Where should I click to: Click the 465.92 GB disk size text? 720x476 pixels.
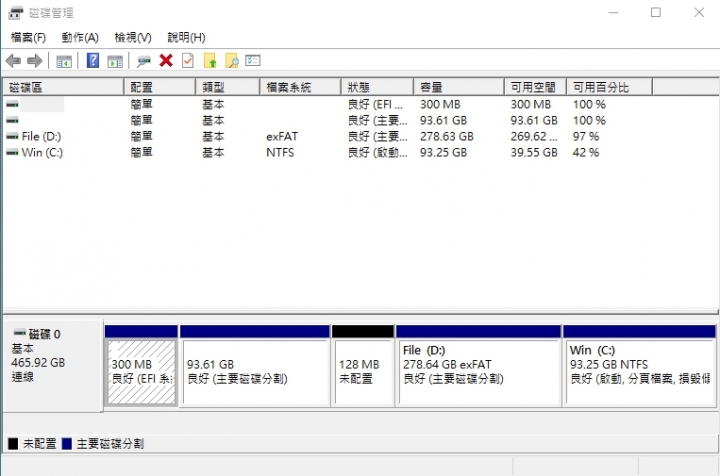38,363
